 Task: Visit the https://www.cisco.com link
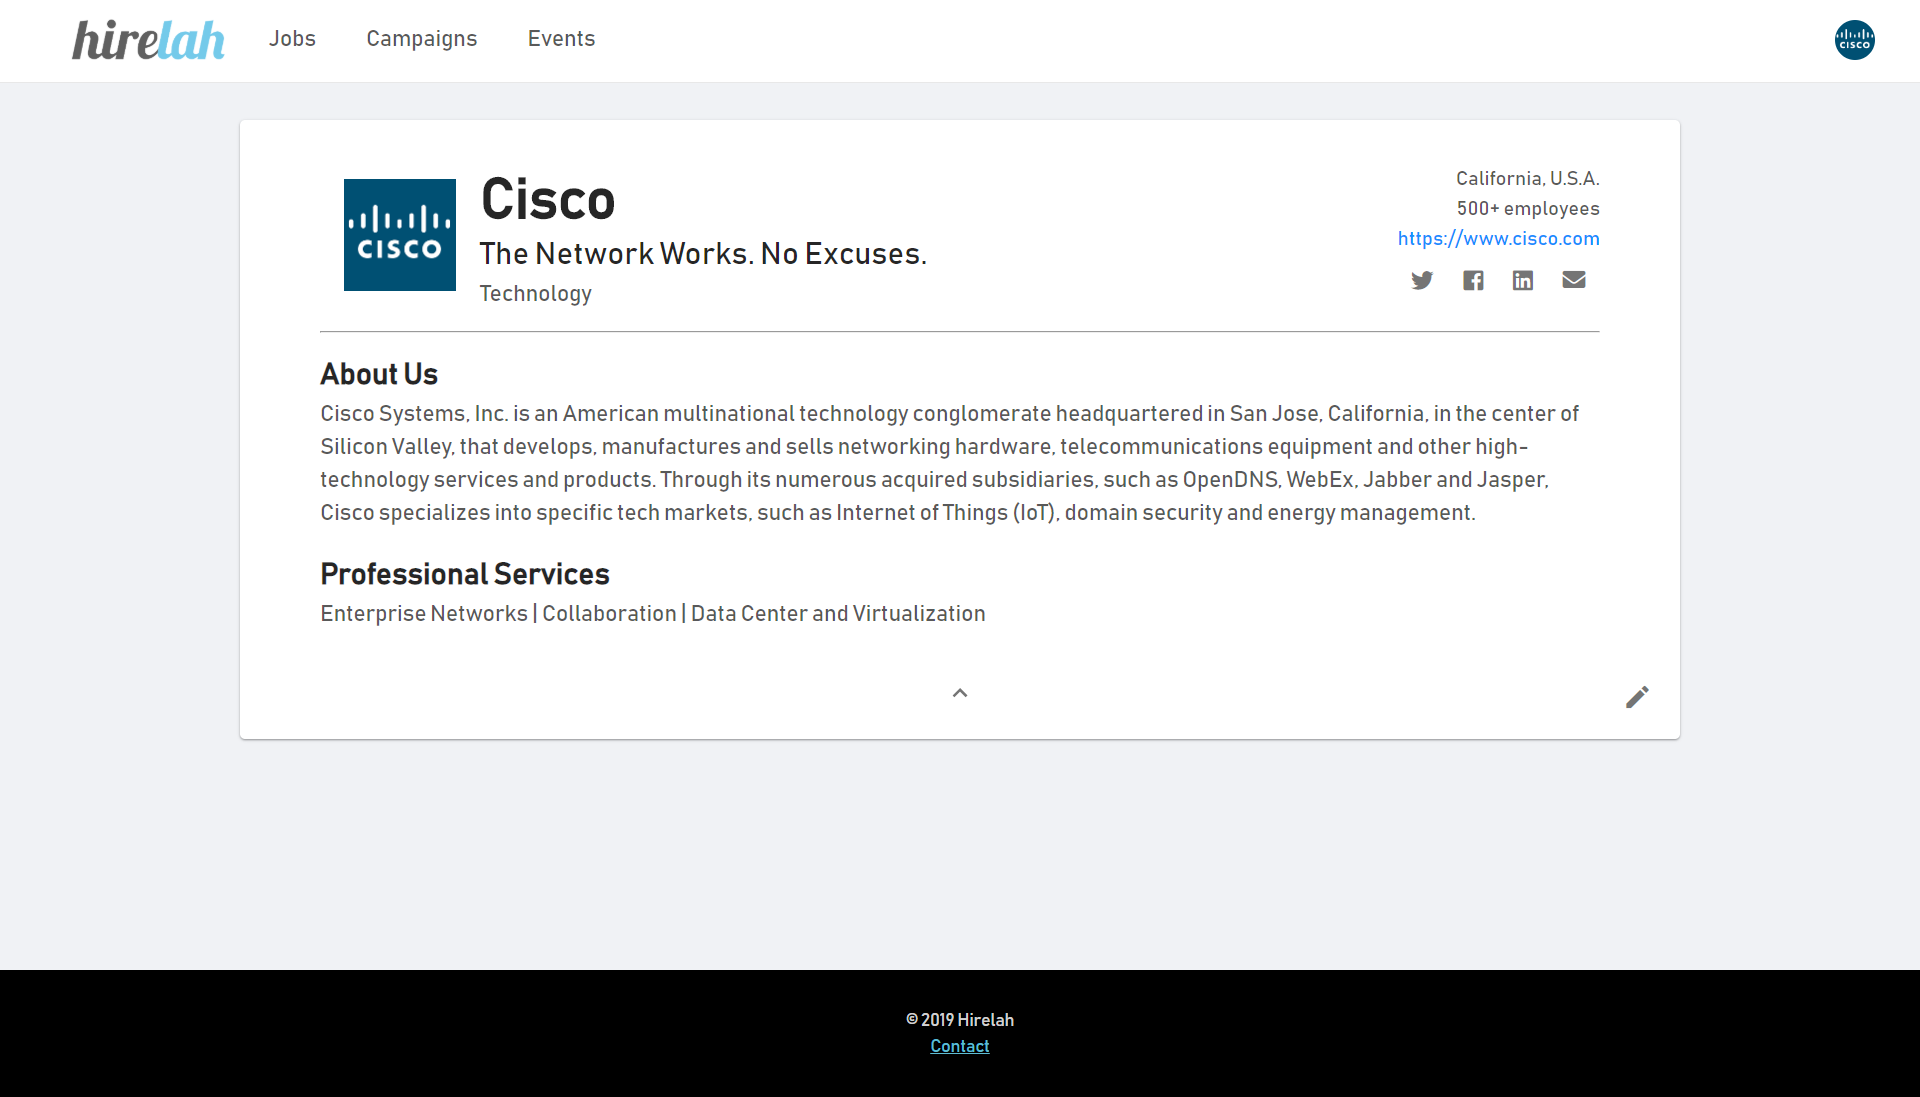(x=1498, y=239)
